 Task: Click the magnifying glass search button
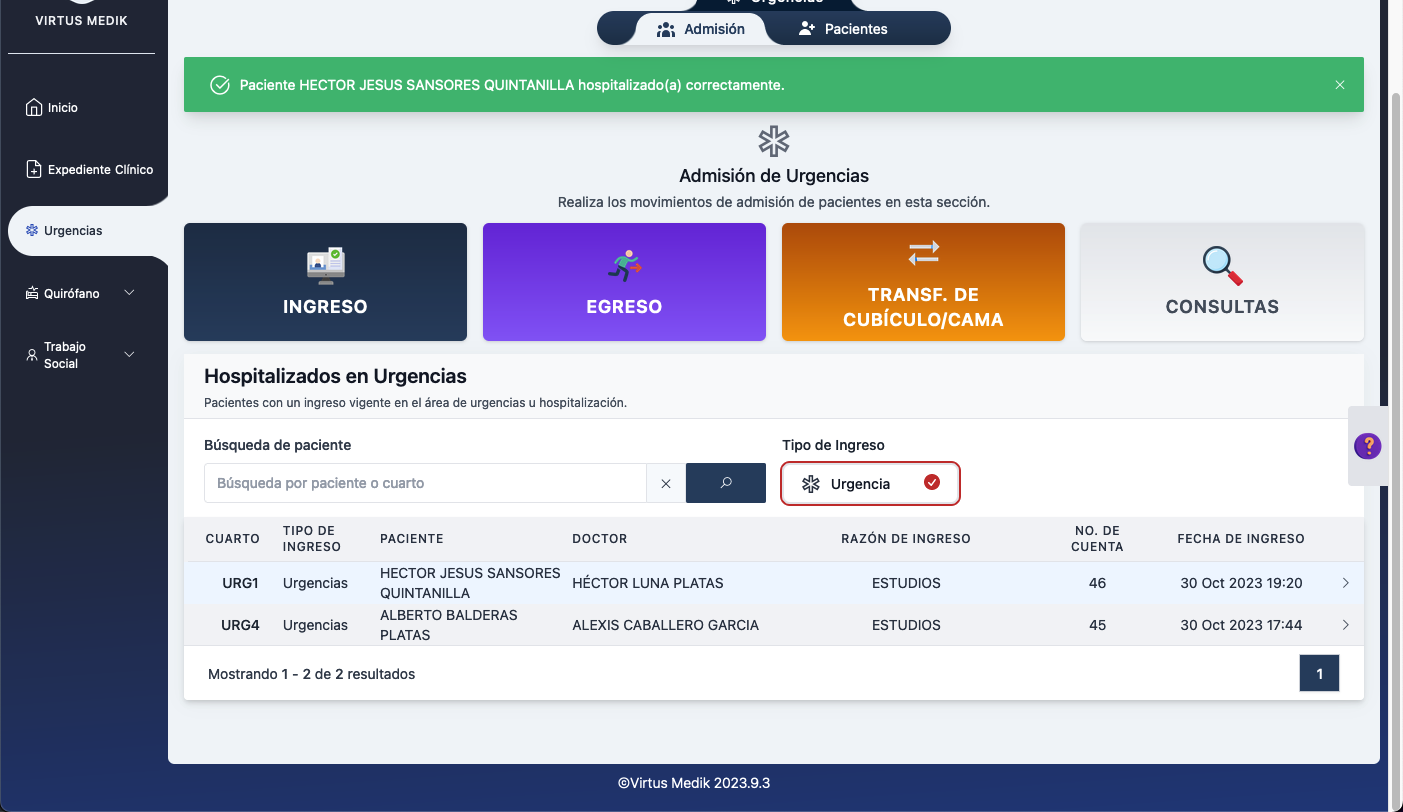pyautogui.click(x=725, y=483)
